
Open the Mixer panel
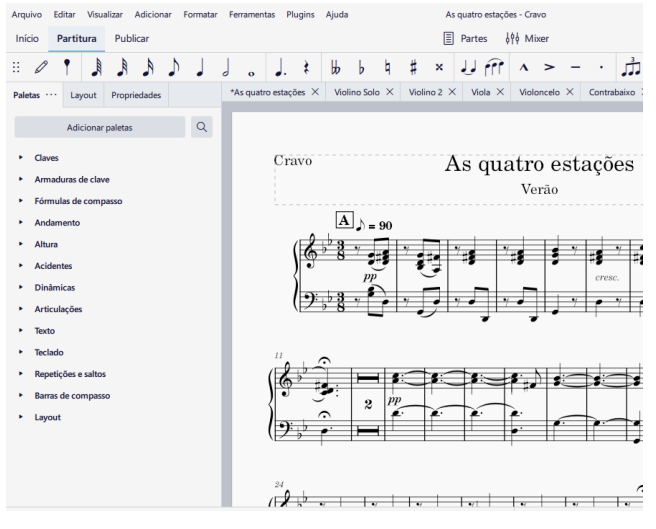527,39
